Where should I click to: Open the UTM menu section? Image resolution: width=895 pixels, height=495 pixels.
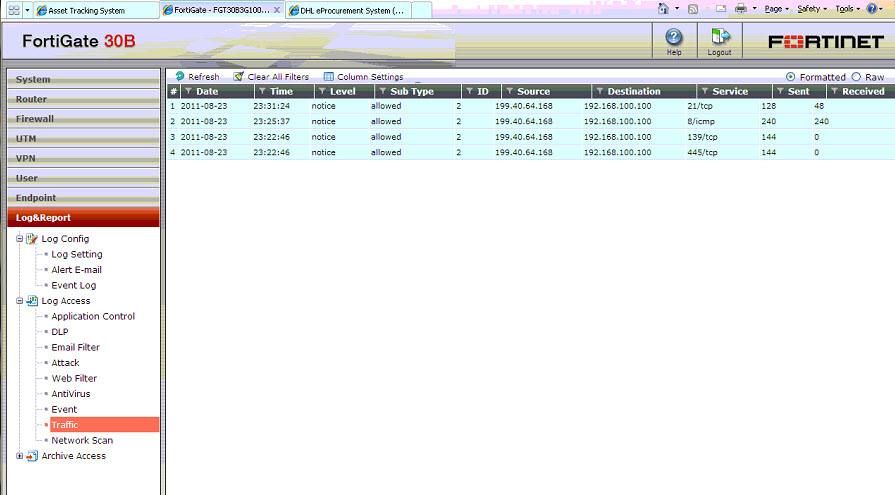tap(83, 139)
